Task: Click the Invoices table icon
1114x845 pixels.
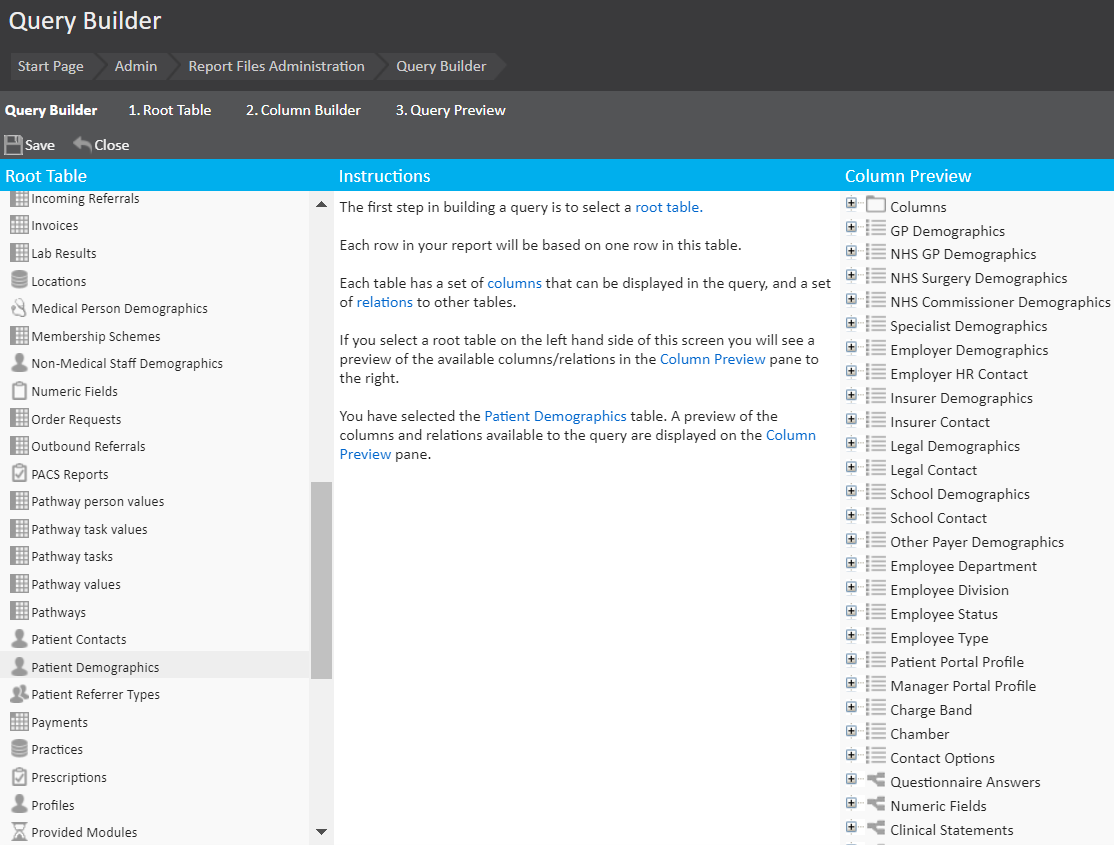Action: [x=19, y=225]
